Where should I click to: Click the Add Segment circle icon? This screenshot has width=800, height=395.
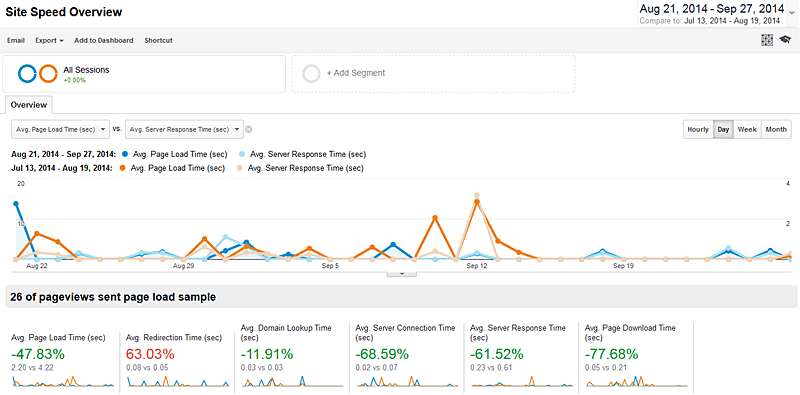(x=311, y=73)
